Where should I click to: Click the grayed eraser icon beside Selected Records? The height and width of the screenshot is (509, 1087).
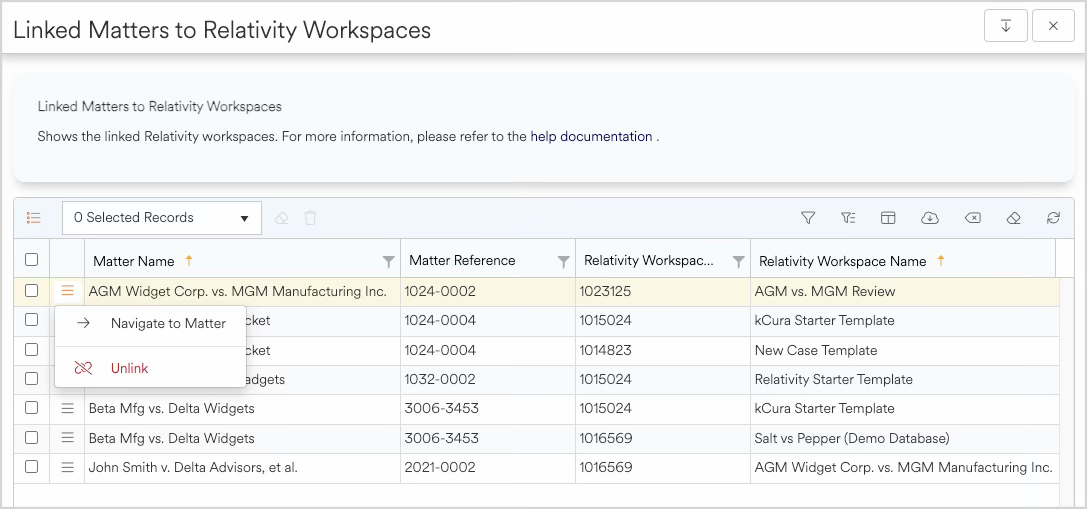281,218
